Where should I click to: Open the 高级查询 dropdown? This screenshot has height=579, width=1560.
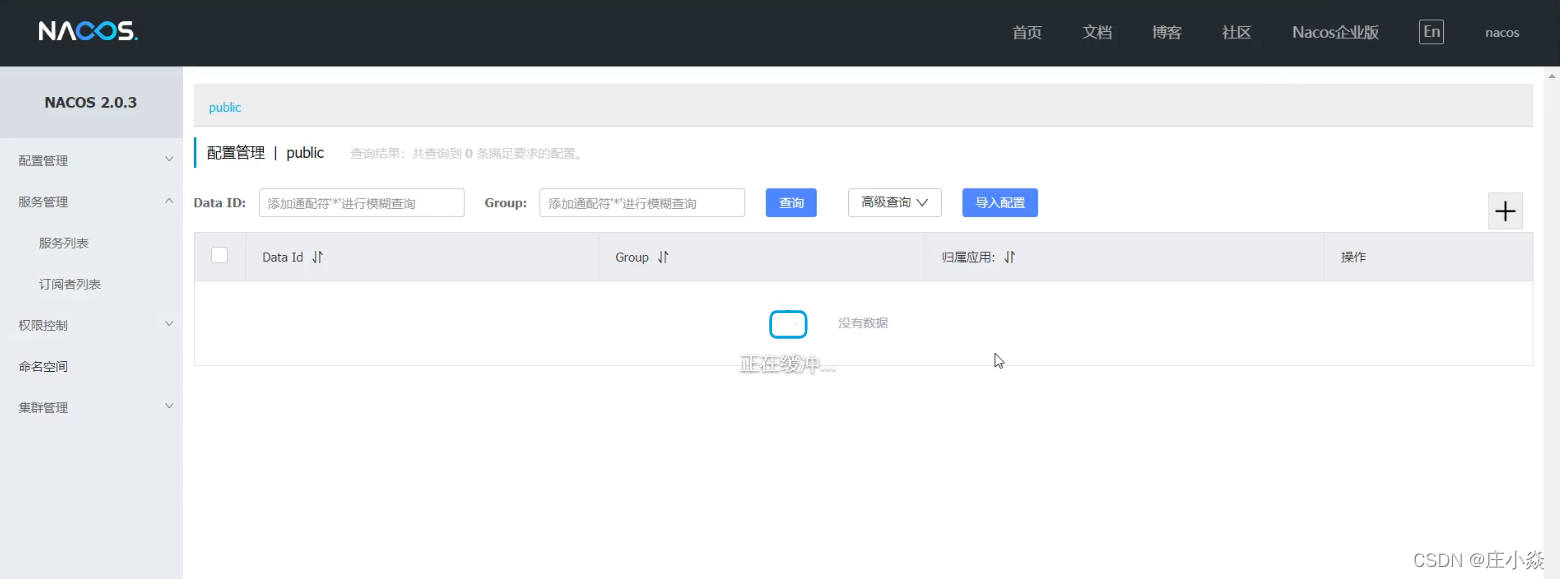[895, 202]
